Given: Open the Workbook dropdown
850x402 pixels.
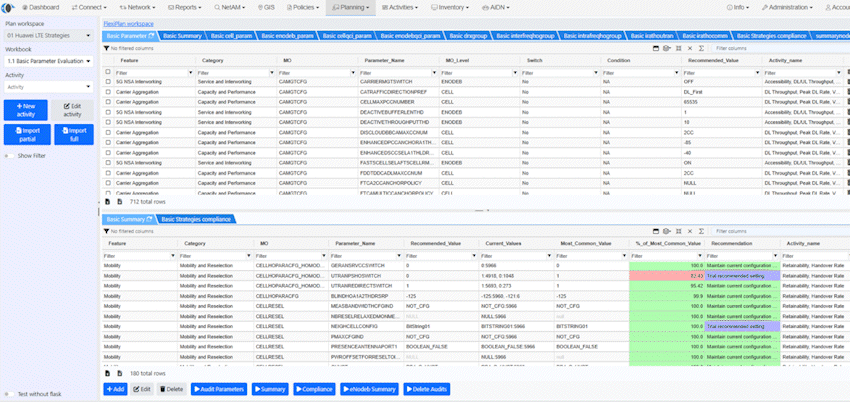Looking at the screenshot, I should [x=48, y=61].
